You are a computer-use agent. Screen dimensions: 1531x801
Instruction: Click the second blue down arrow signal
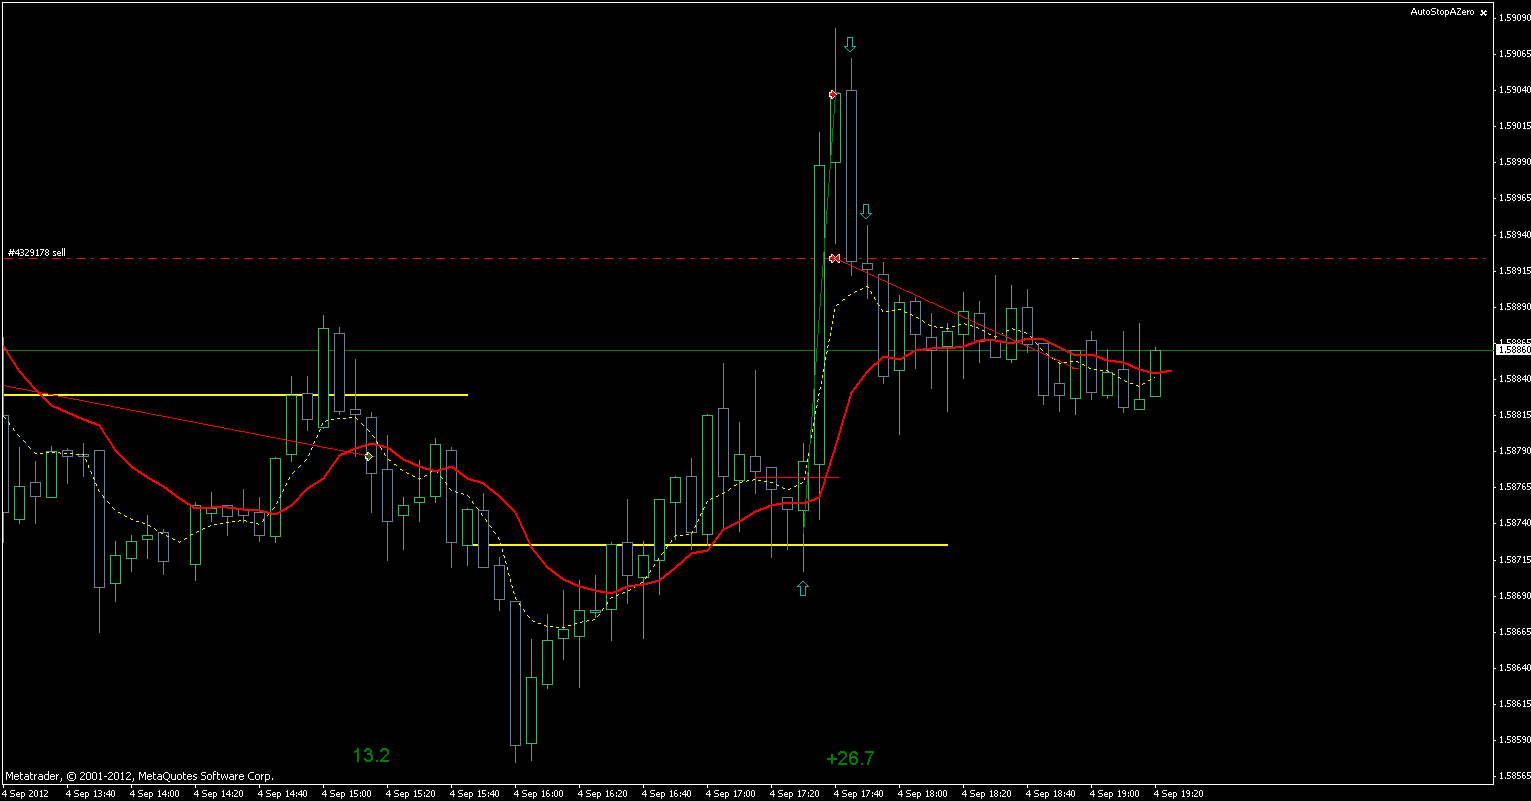pyautogui.click(x=866, y=210)
